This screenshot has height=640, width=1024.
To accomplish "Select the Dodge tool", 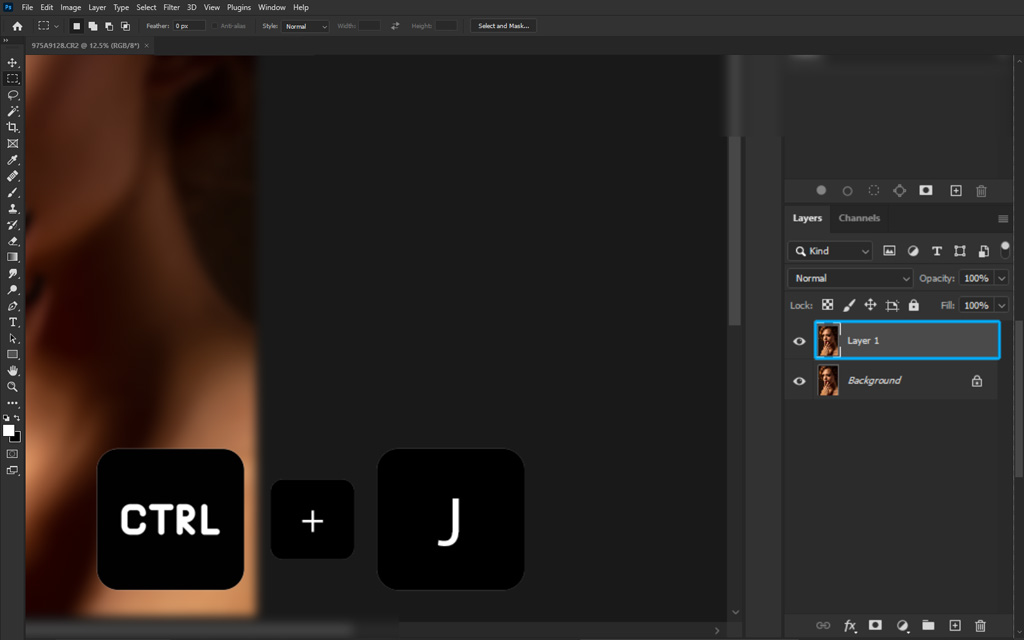I will click(x=12, y=290).
